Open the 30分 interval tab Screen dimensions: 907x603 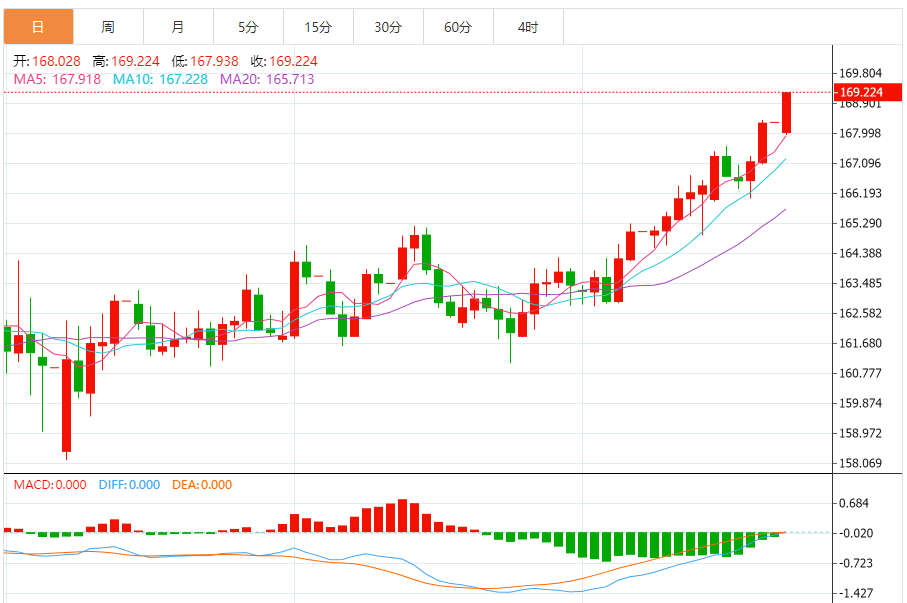point(388,27)
